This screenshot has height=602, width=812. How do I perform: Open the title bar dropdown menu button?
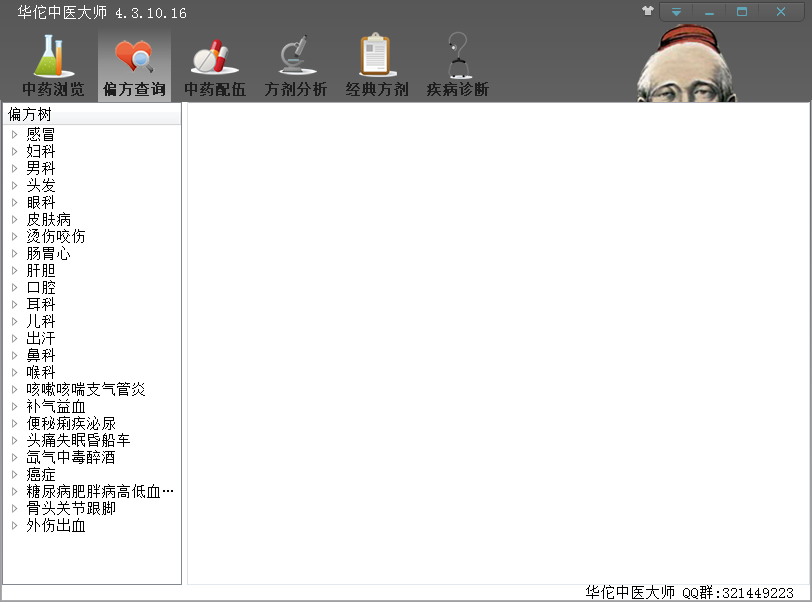(x=677, y=12)
